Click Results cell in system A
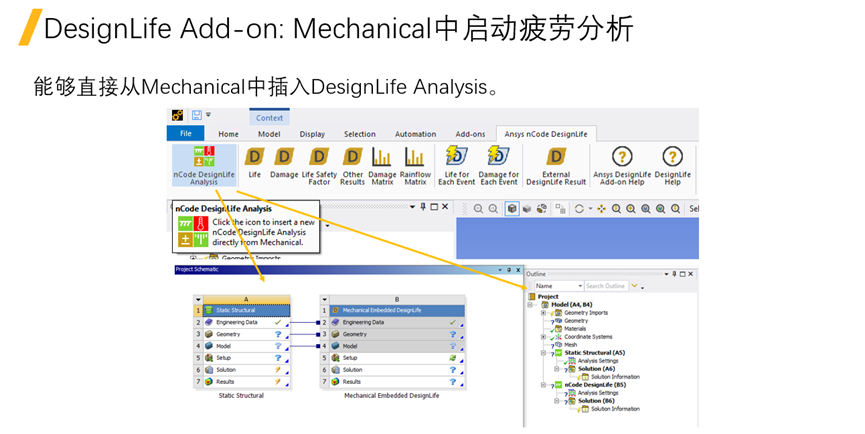This screenshot has height=434, width=865. pos(246,382)
